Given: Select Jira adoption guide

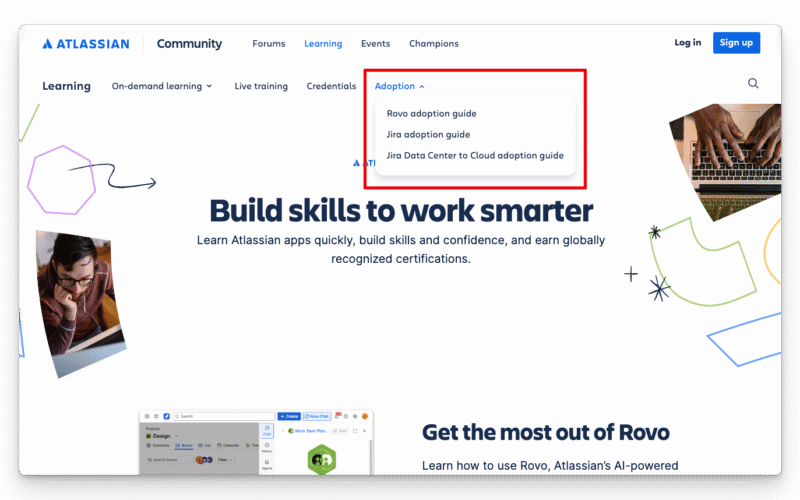Looking at the screenshot, I should [x=428, y=134].
